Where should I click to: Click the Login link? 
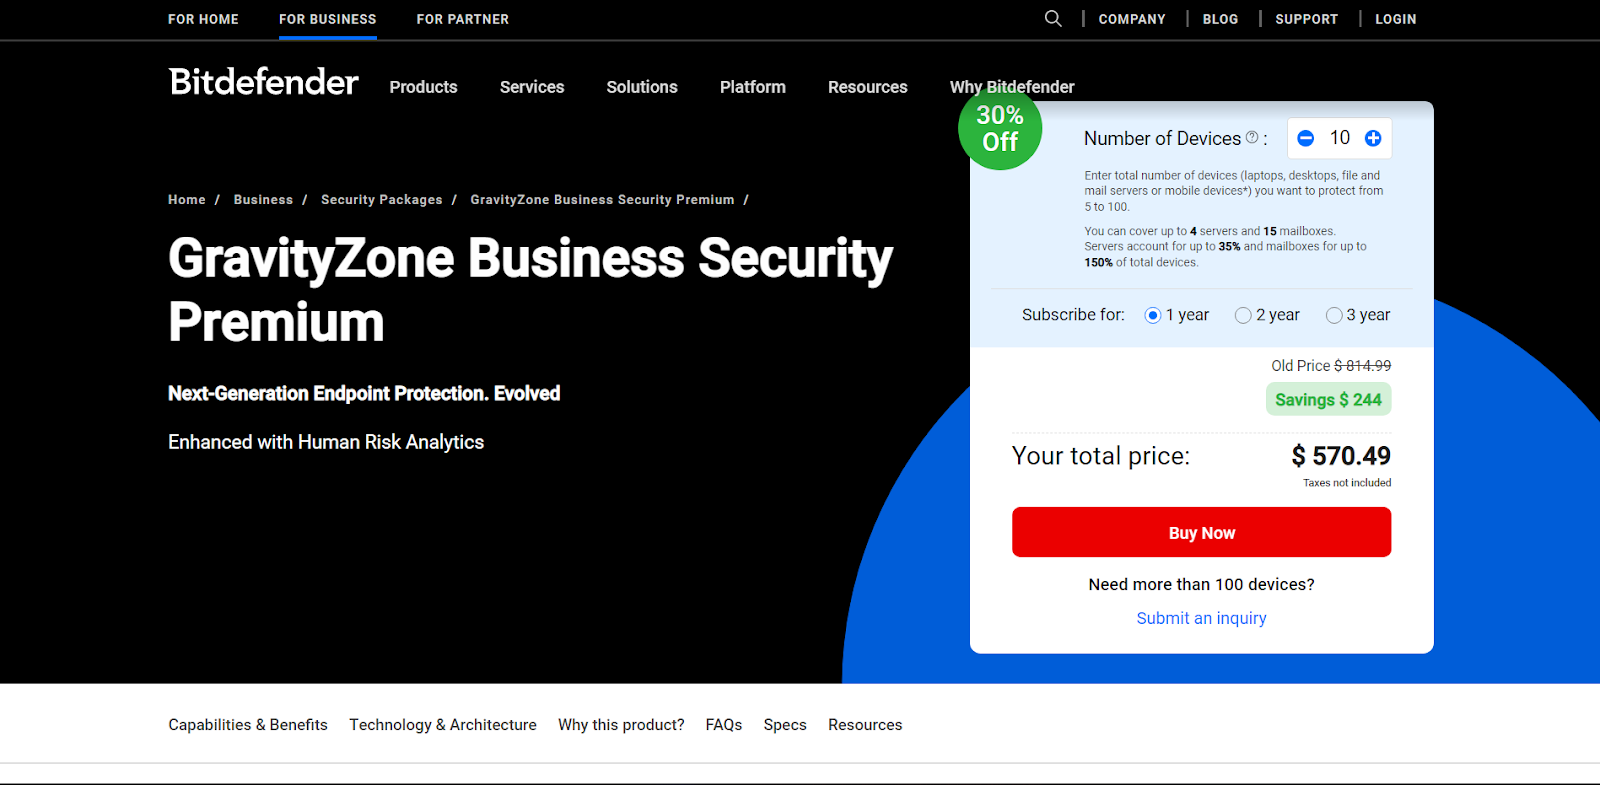(x=1395, y=19)
